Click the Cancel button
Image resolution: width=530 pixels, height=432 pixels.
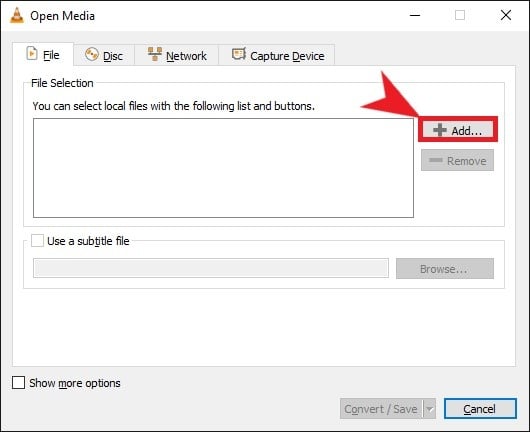point(480,409)
